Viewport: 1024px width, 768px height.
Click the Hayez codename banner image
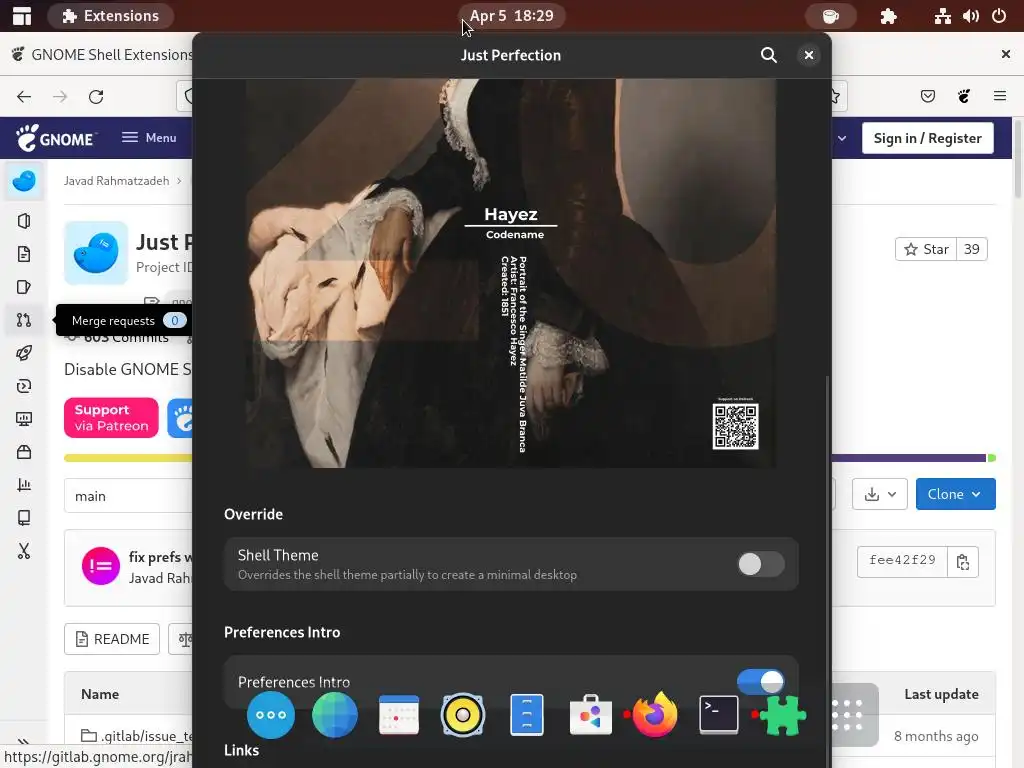511,273
